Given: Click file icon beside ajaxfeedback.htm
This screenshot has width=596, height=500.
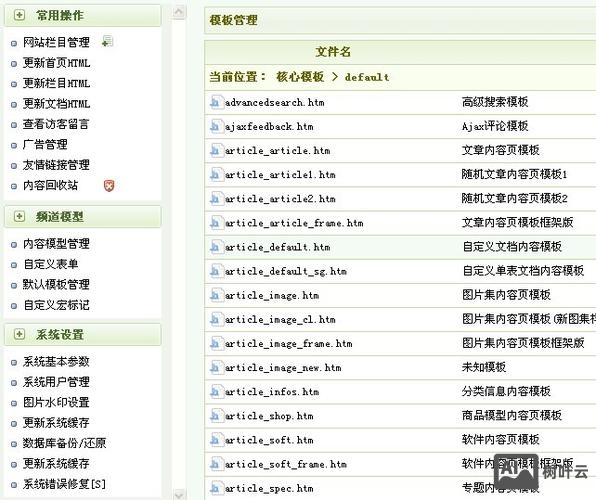Looking at the screenshot, I should point(216,127).
